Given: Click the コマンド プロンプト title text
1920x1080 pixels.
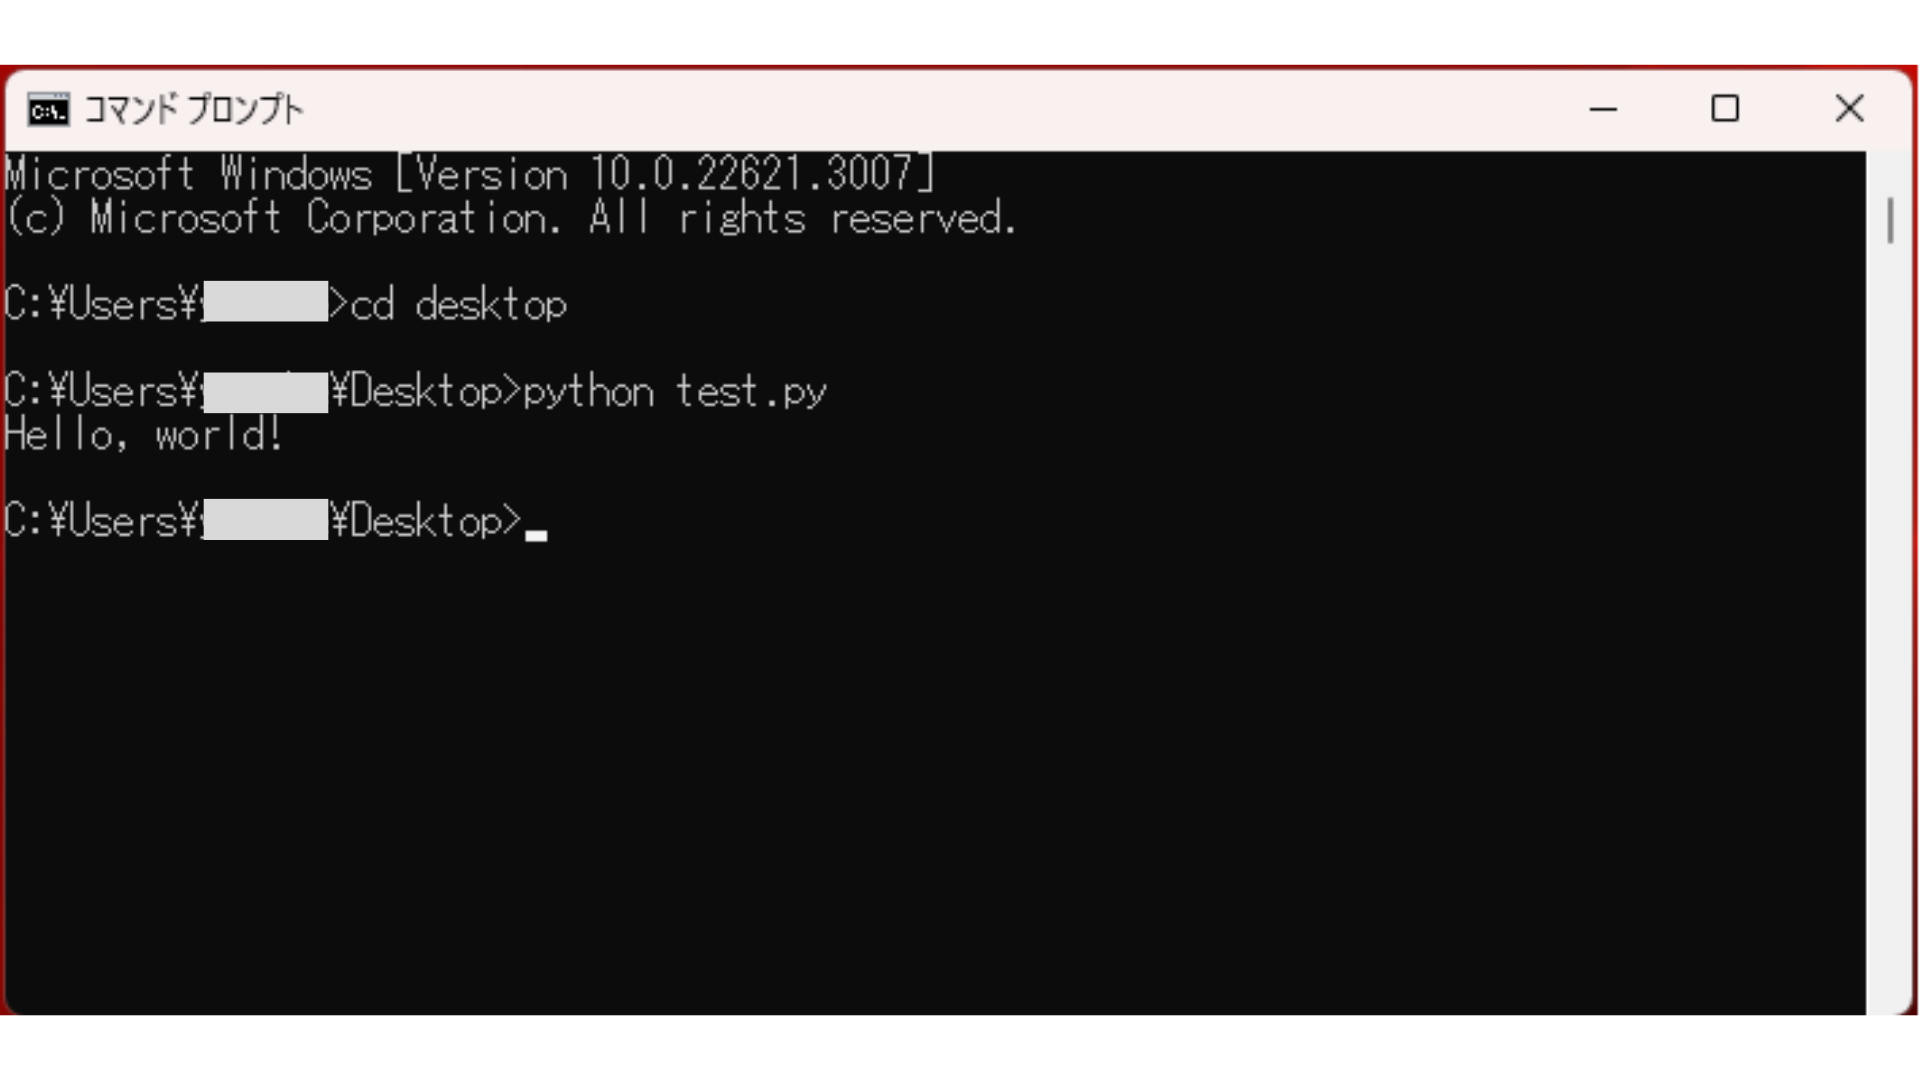Looking at the screenshot, I should pos(194,110).
